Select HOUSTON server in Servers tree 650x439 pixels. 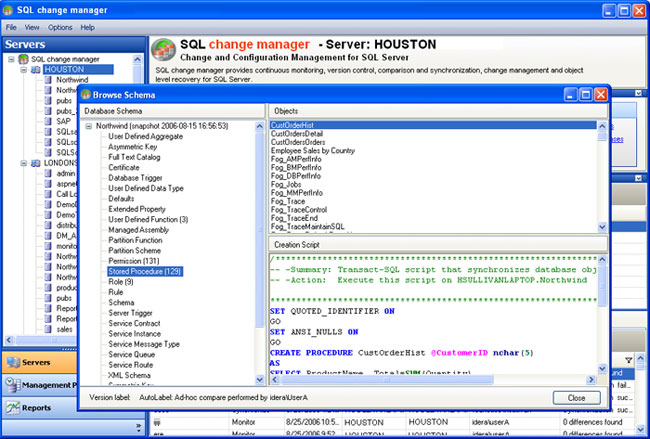[78, 70]
